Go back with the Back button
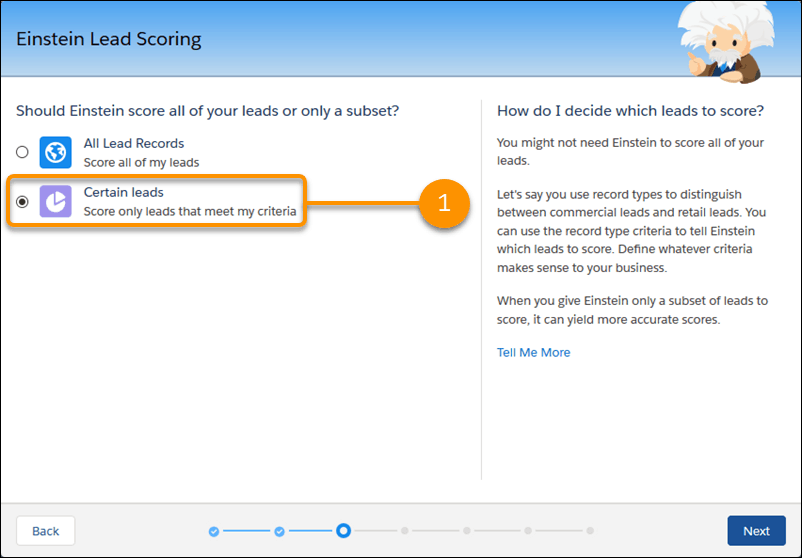Viewport: 802px width, 558px height. (46, 531)
